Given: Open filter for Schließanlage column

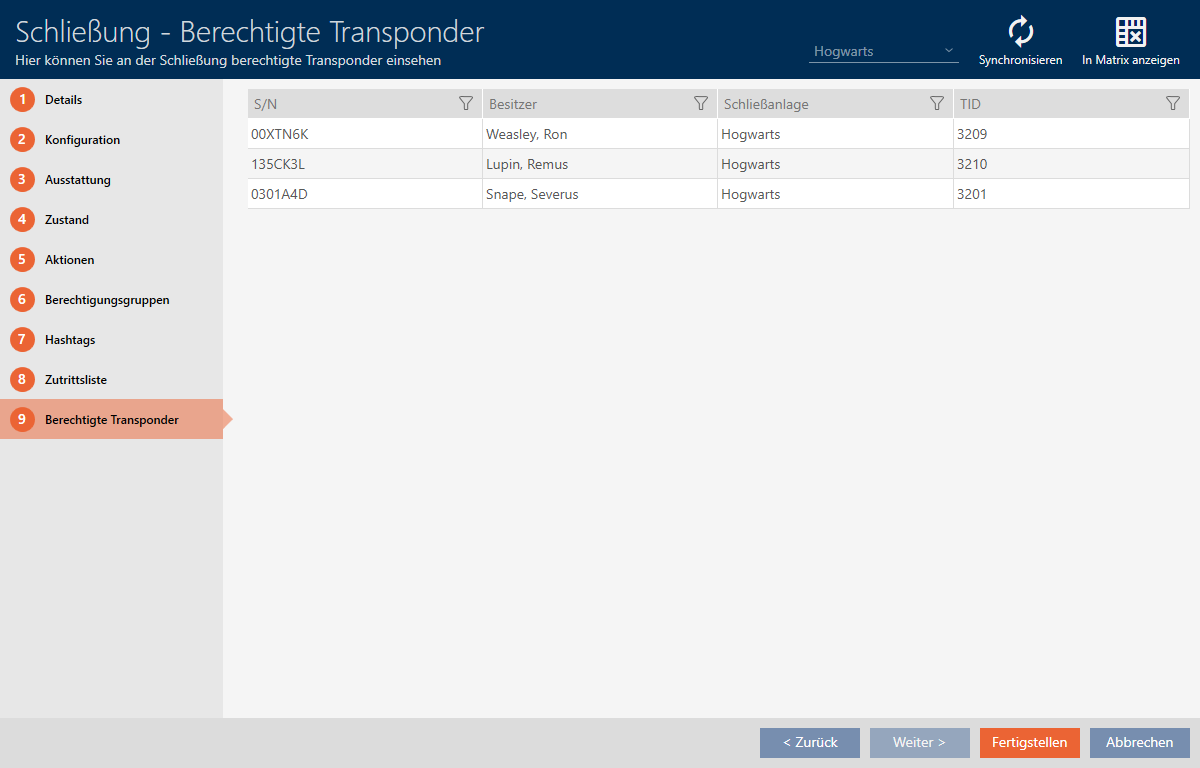Looking at the screenshot, I should (937, 103).
